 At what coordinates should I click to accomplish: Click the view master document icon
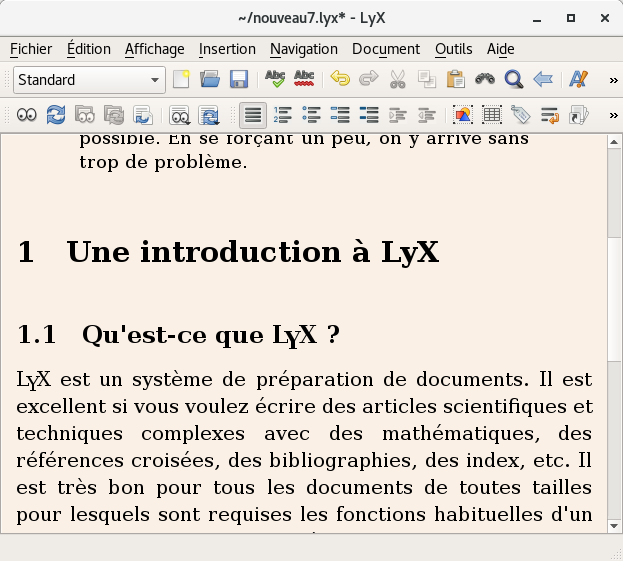point(85,115)
